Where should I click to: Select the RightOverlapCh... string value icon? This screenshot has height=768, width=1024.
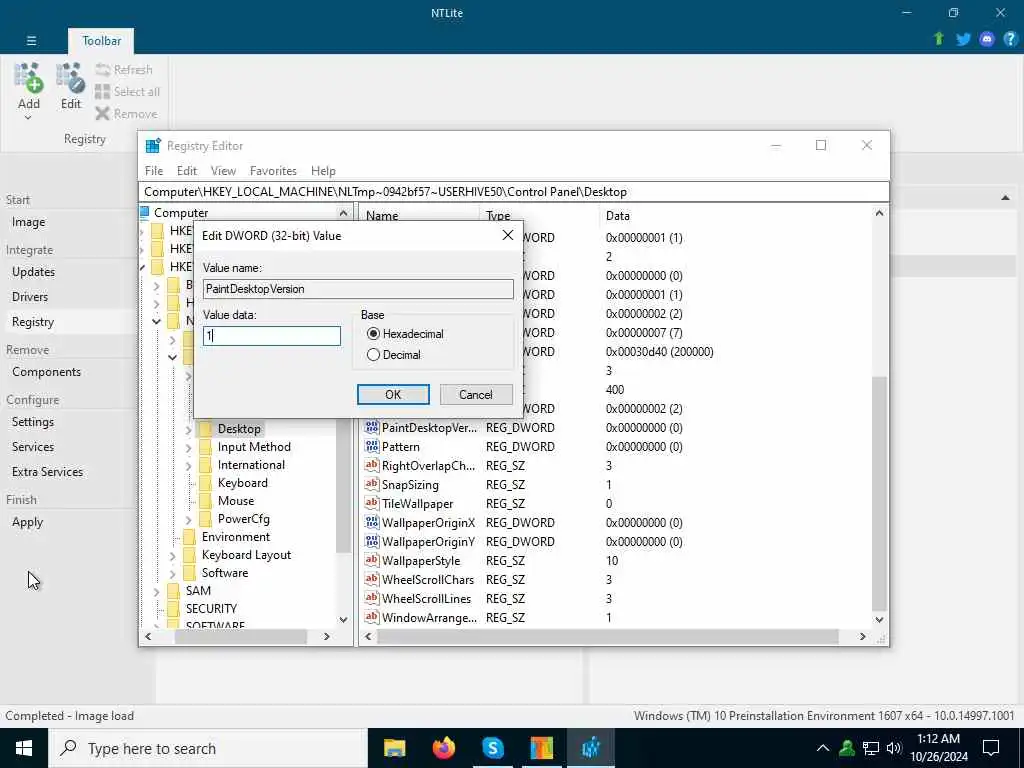click(372, 465)
